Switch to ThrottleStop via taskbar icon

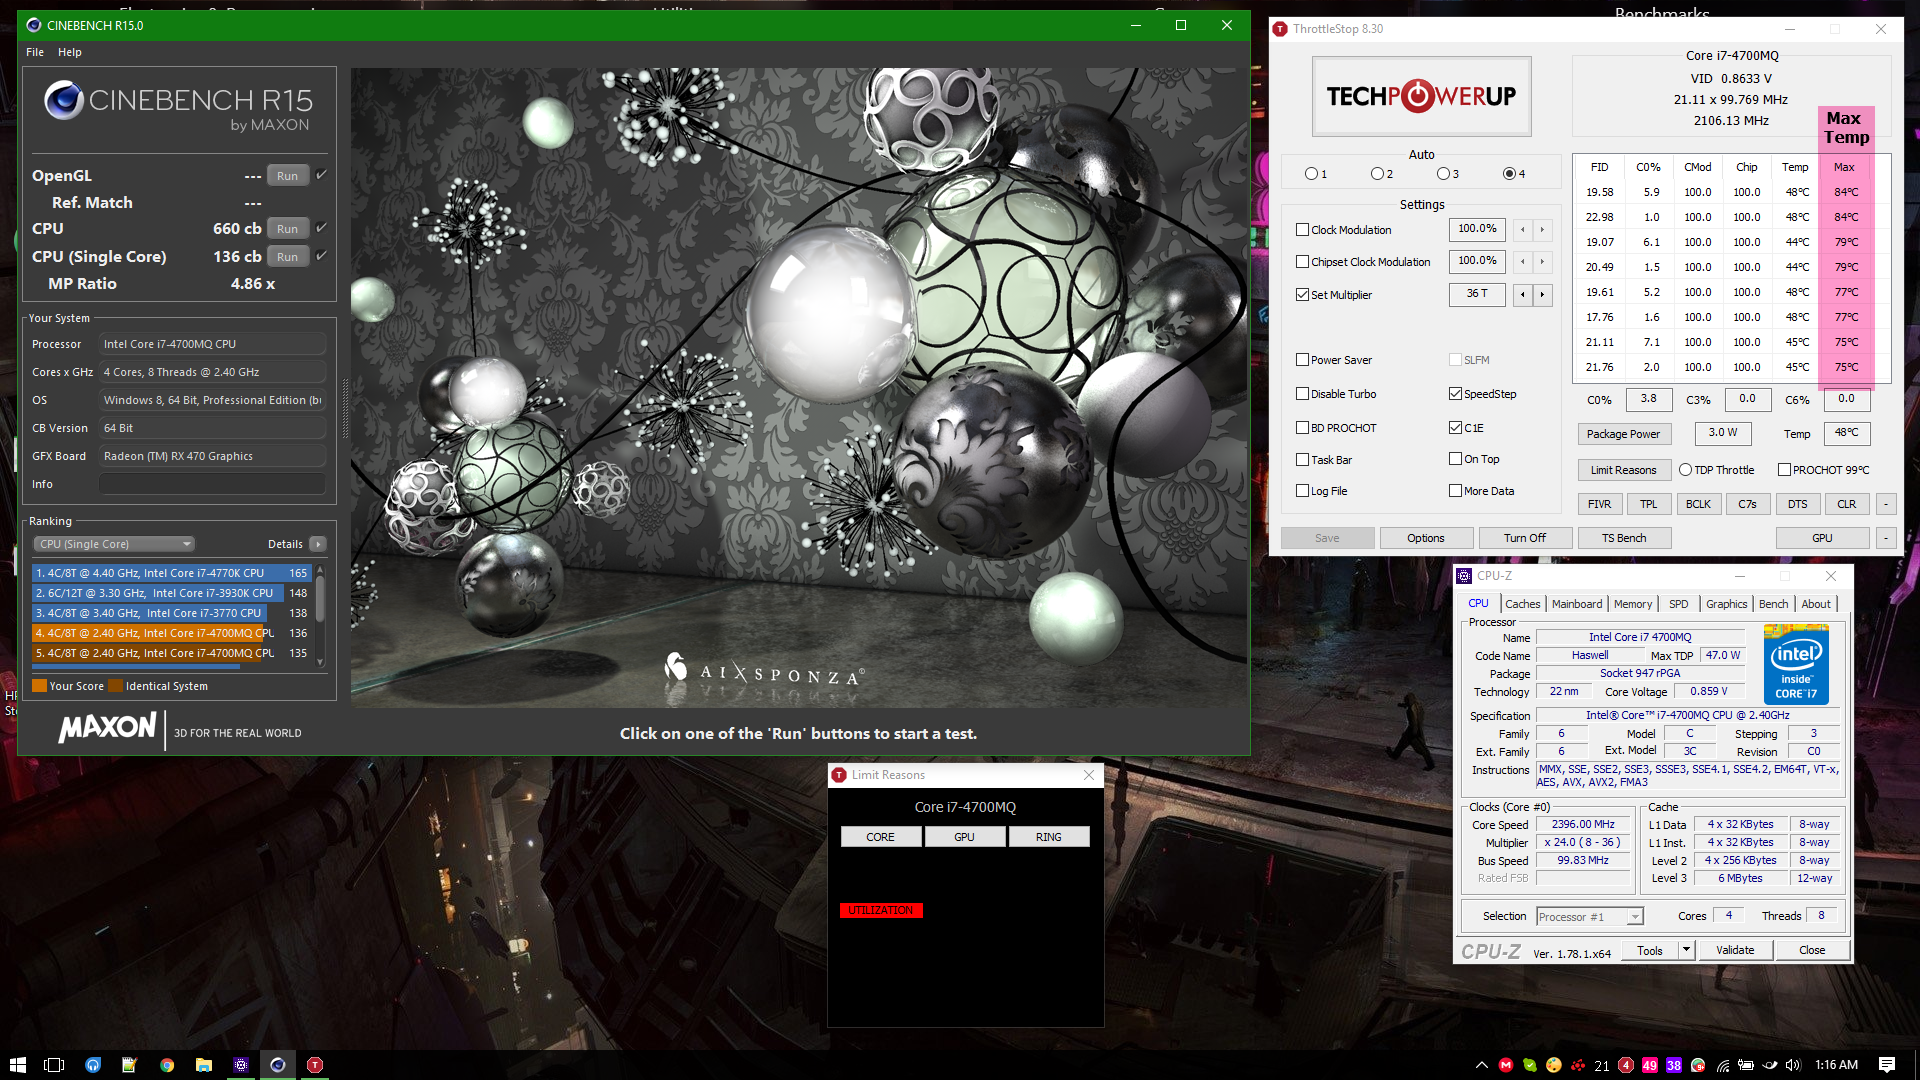pos(315,1065)
